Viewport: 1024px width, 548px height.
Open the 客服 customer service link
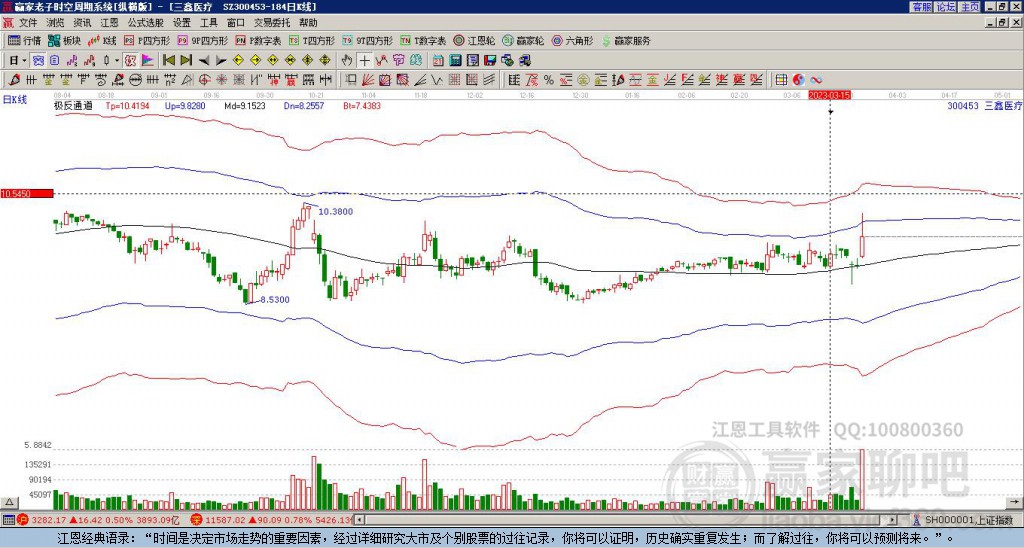tap(922, 7)
